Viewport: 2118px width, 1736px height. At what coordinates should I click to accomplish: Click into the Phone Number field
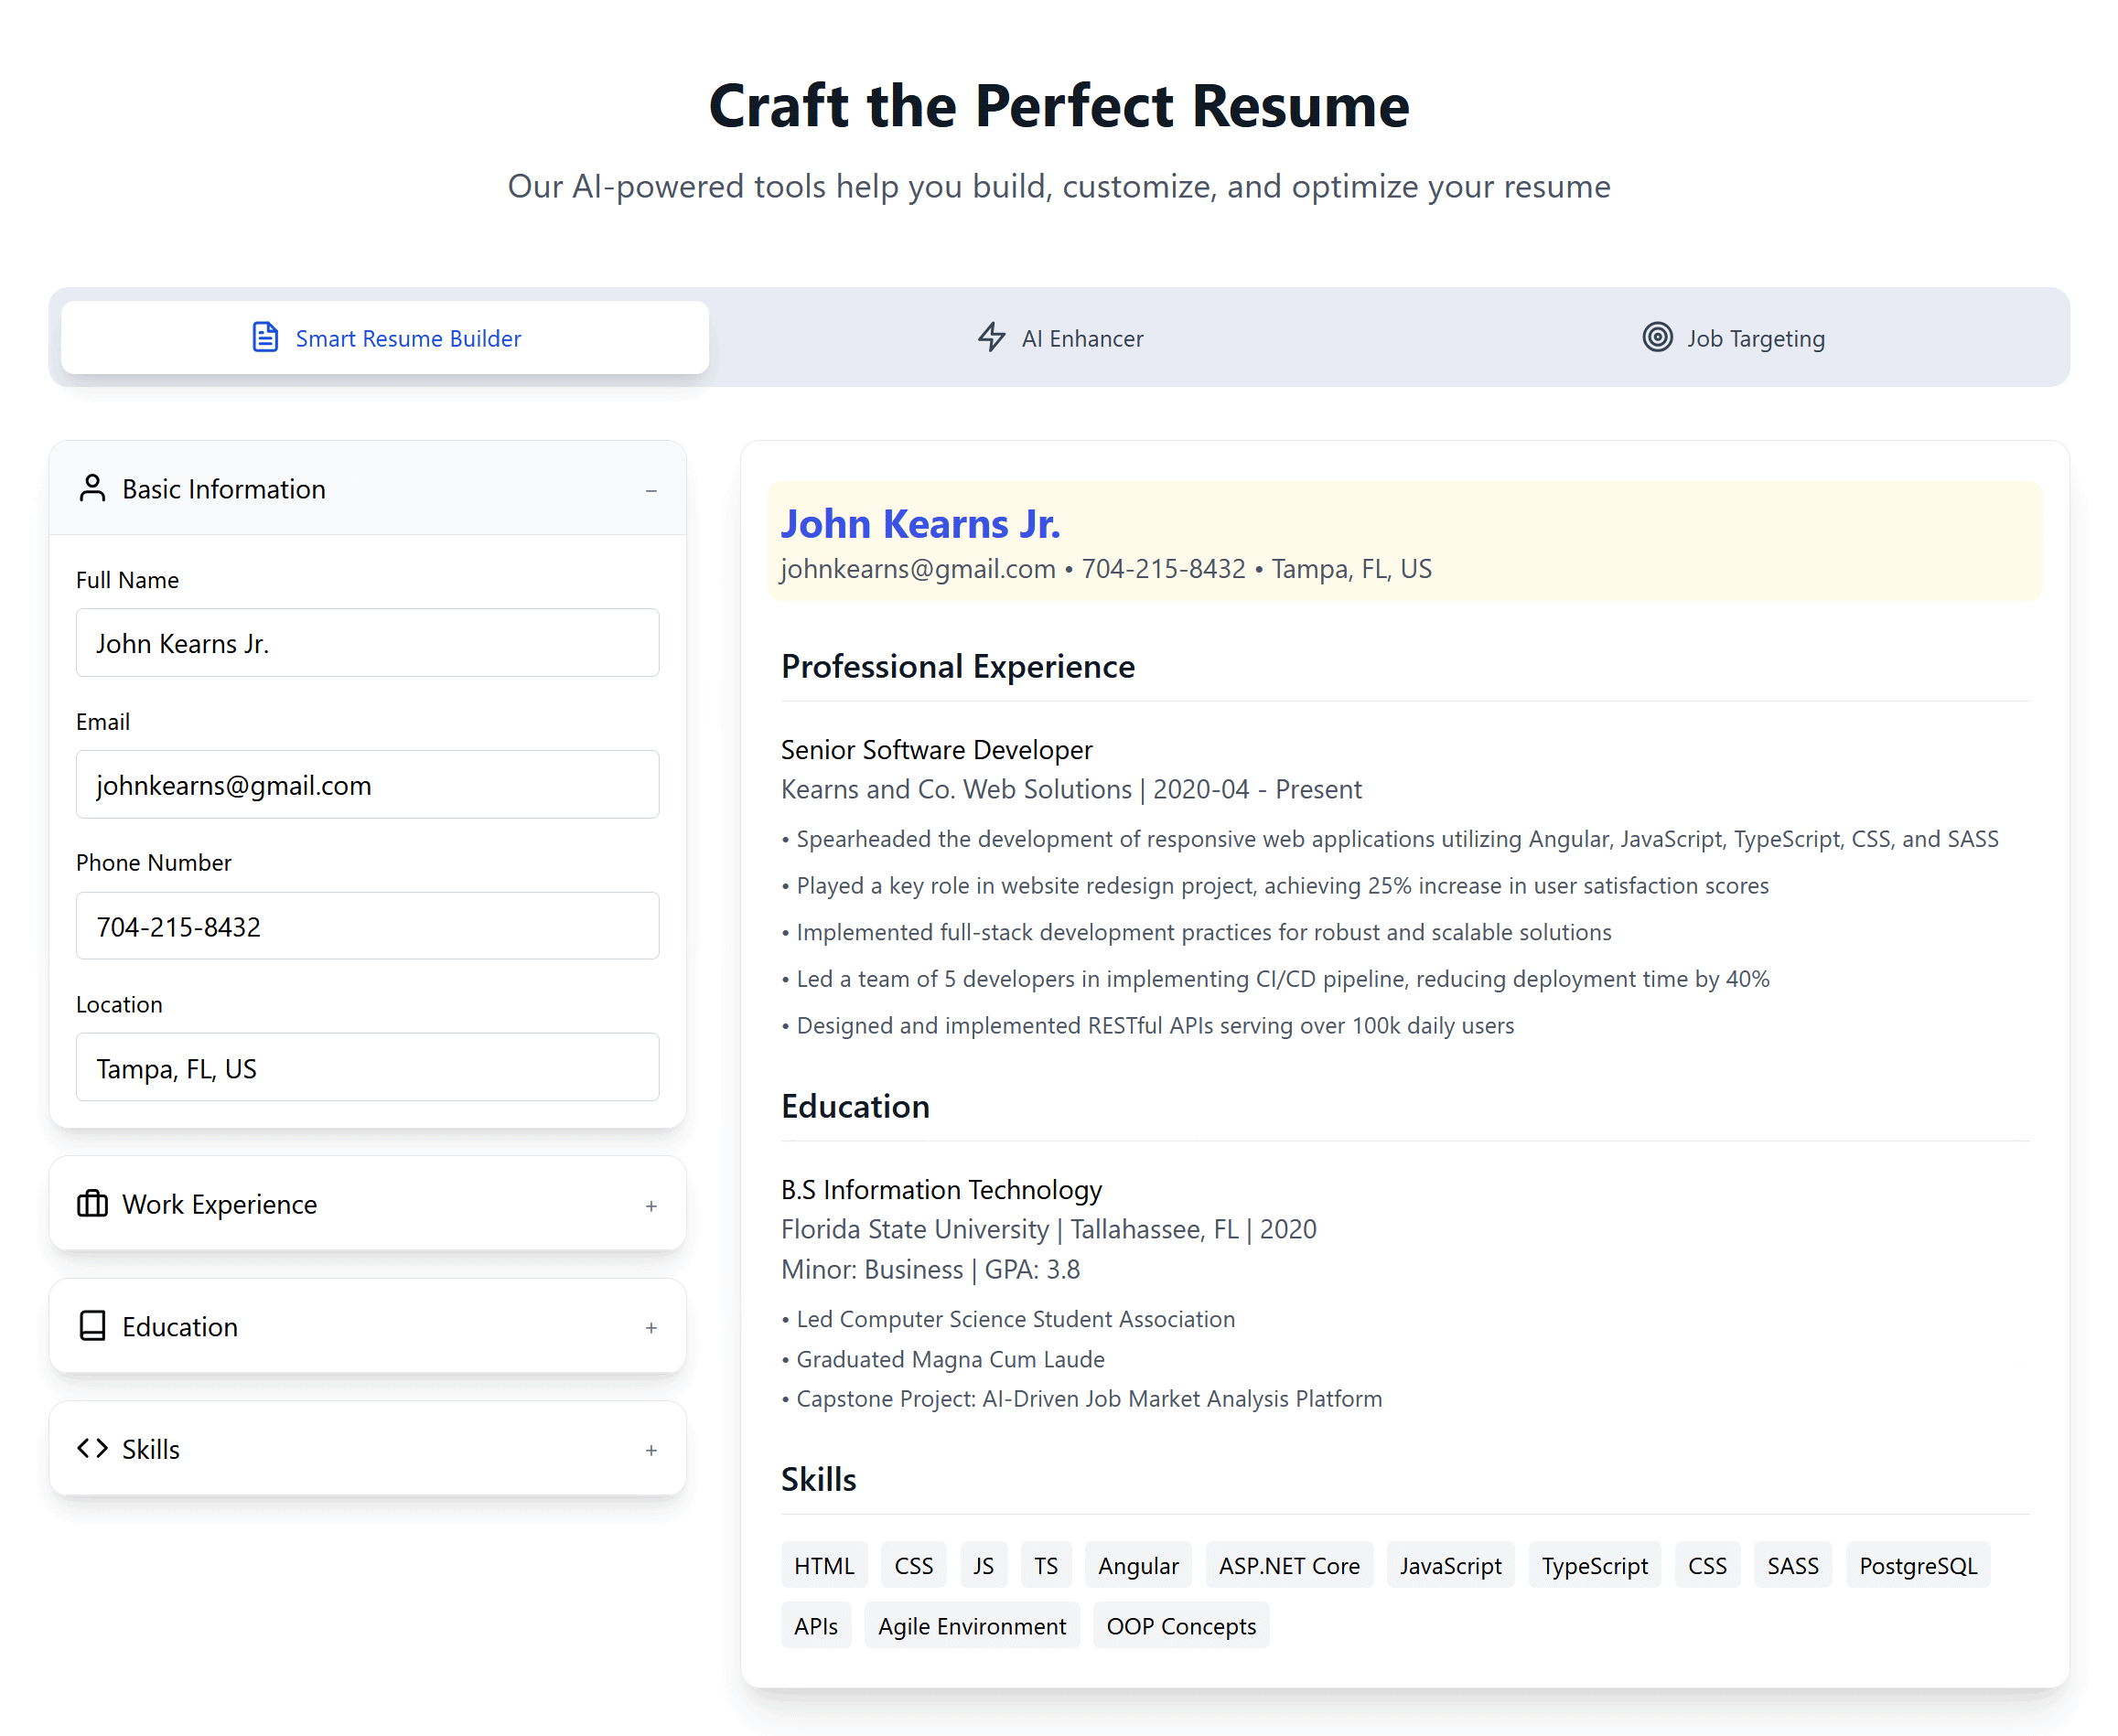tap(367, 927)
